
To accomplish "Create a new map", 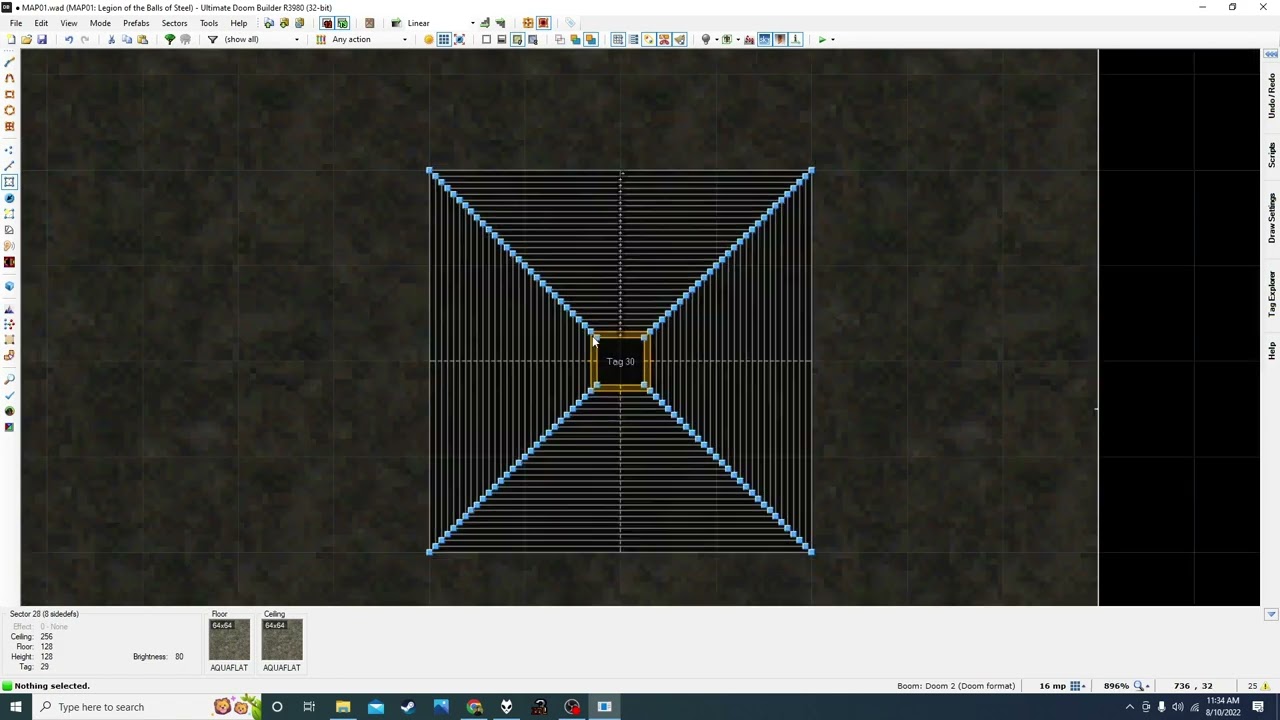I will [x=10, y=39].
